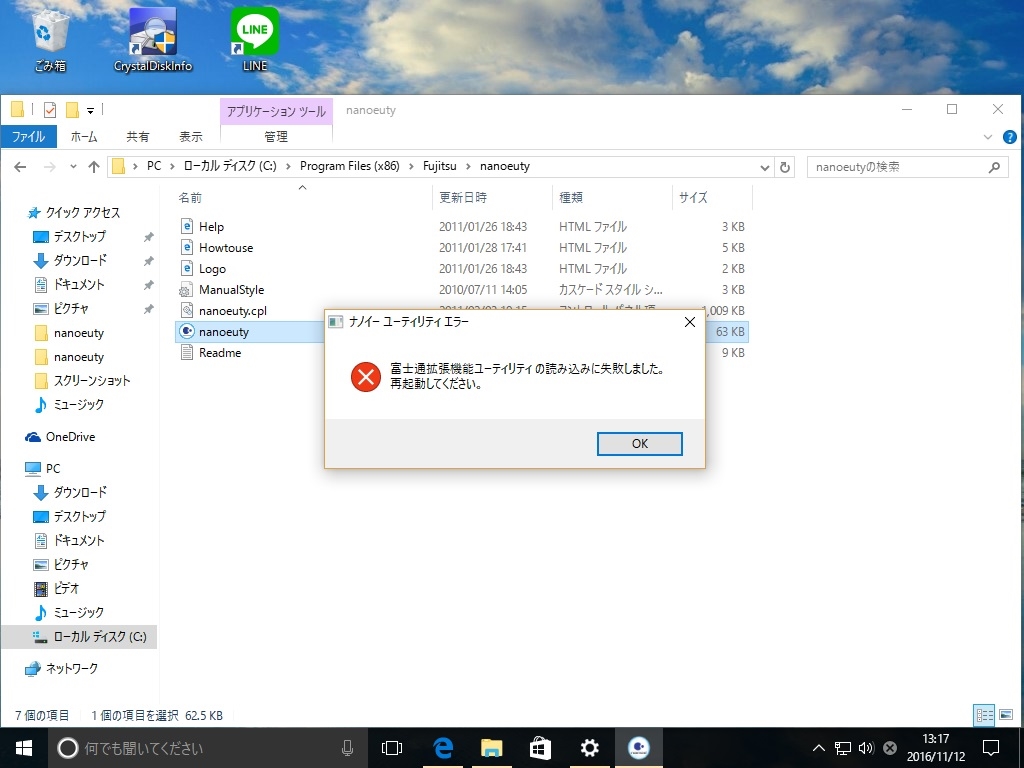Select the nanoeuty.cpl file
This screenshot has height=768, width=1024.
click(232, 311)
